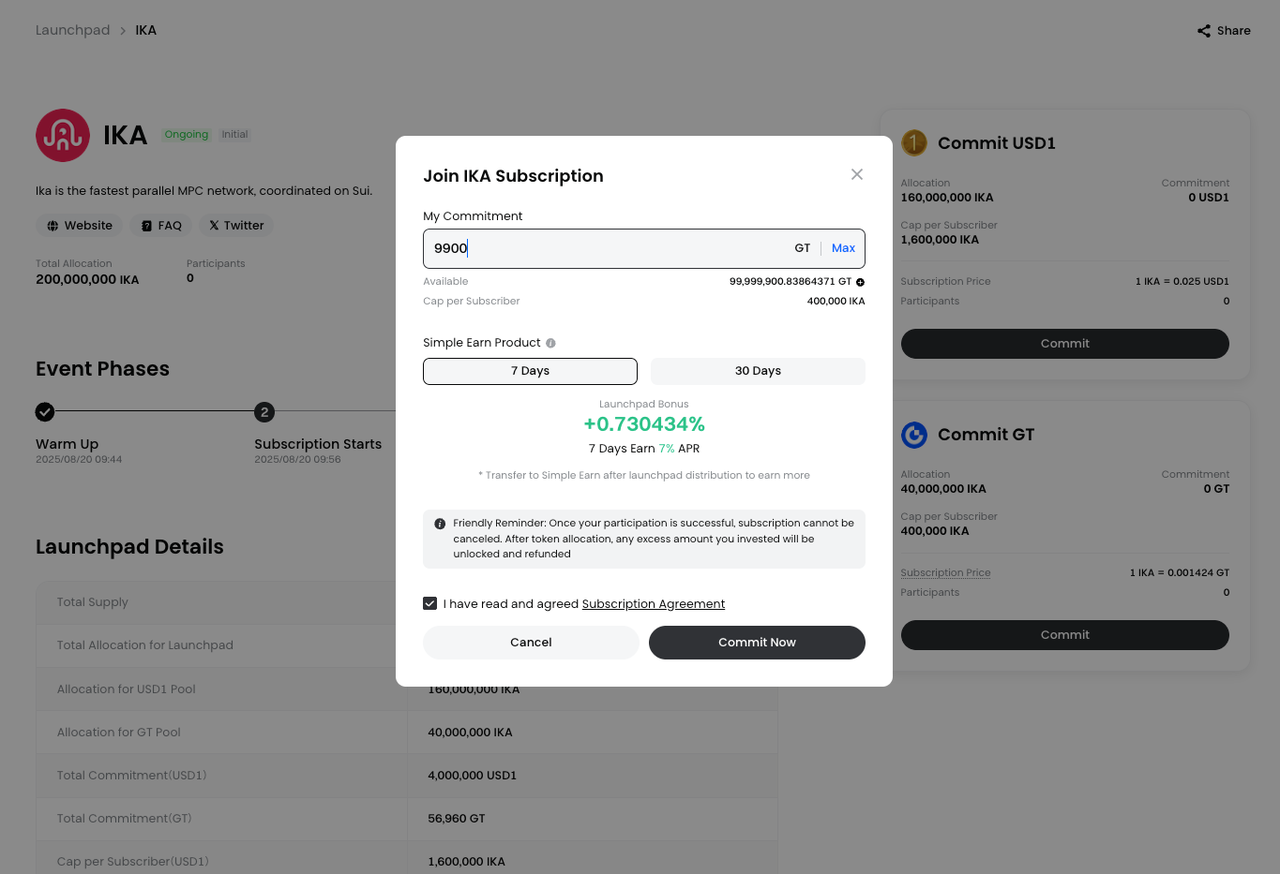Select the 7 Days earn option
The image size is (1280, 874).
tap(530, 371)
